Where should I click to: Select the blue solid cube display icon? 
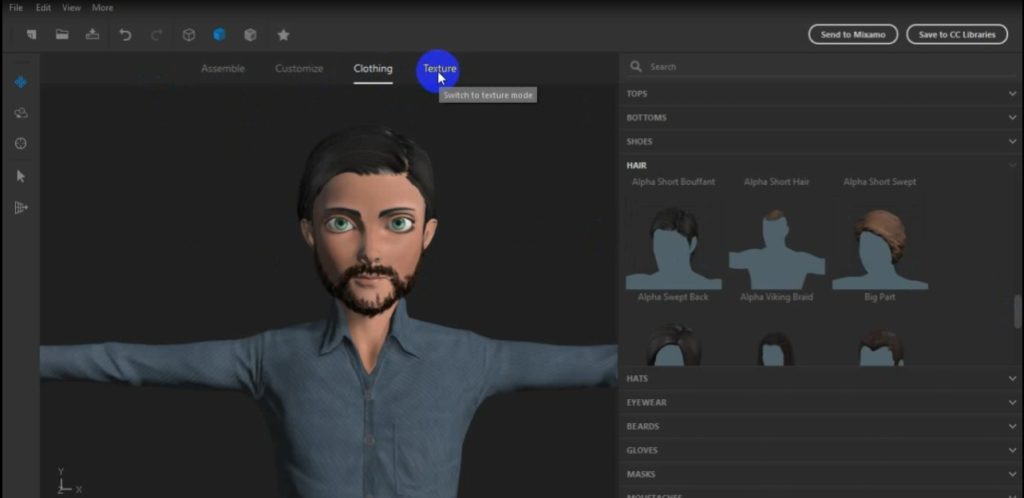point(219,35)
